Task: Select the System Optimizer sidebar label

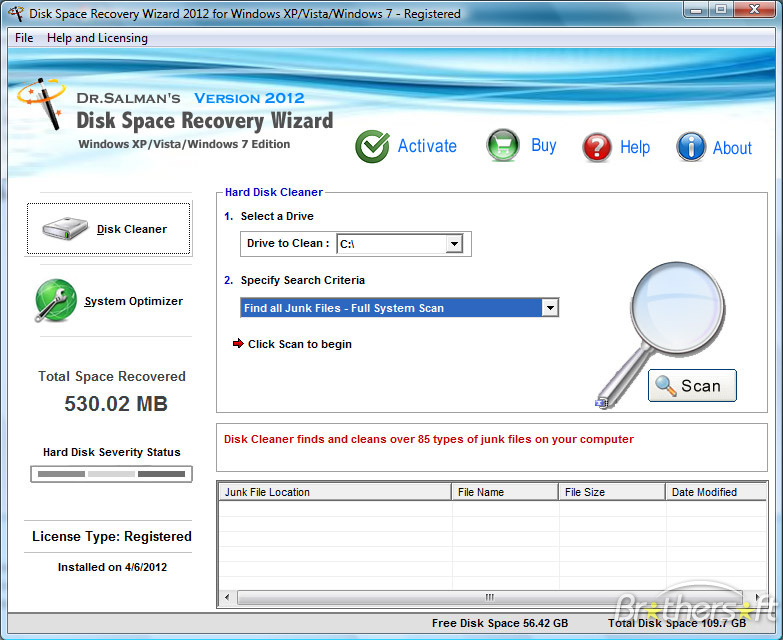Action: [133, 301]
